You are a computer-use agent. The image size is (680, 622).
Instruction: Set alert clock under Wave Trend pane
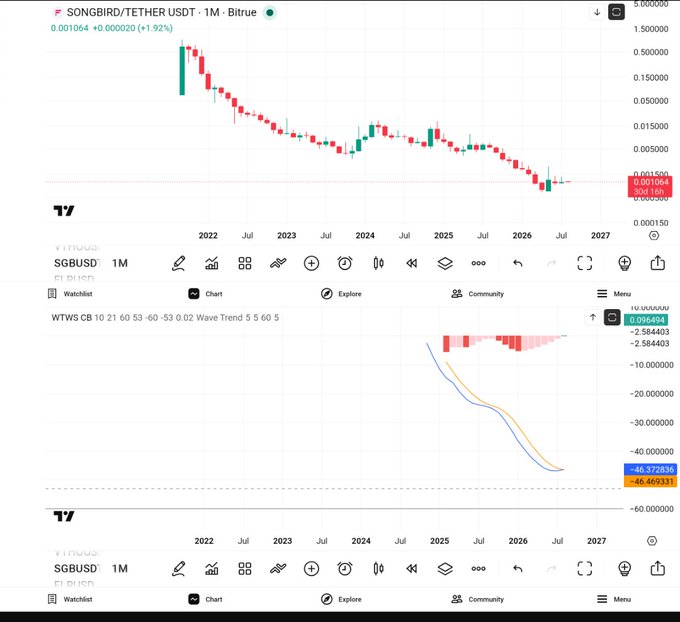345,568
